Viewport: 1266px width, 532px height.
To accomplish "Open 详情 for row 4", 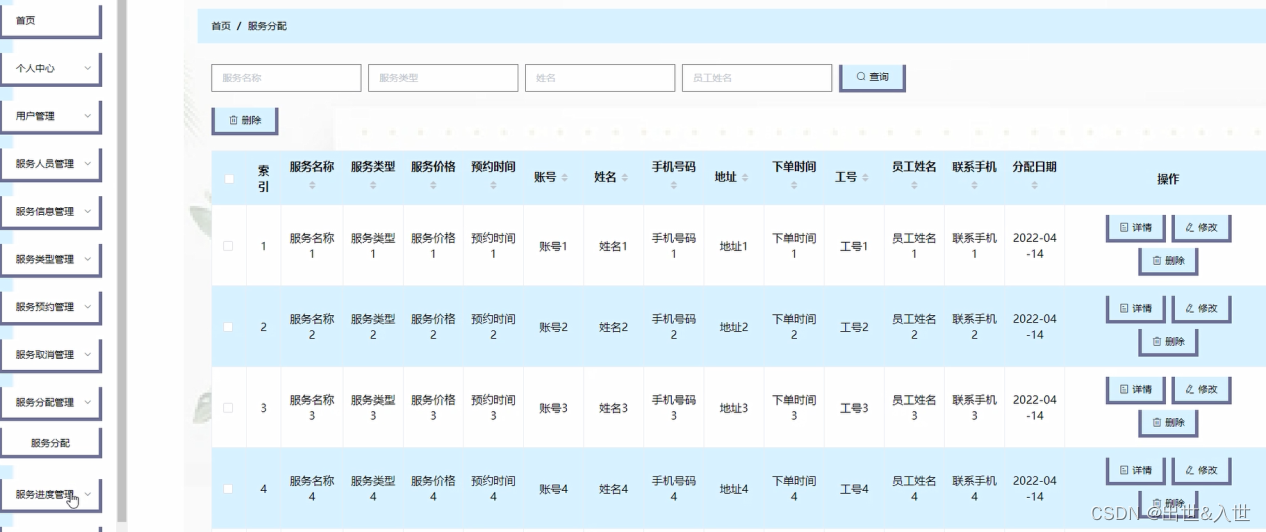I will coord(1135,470).
